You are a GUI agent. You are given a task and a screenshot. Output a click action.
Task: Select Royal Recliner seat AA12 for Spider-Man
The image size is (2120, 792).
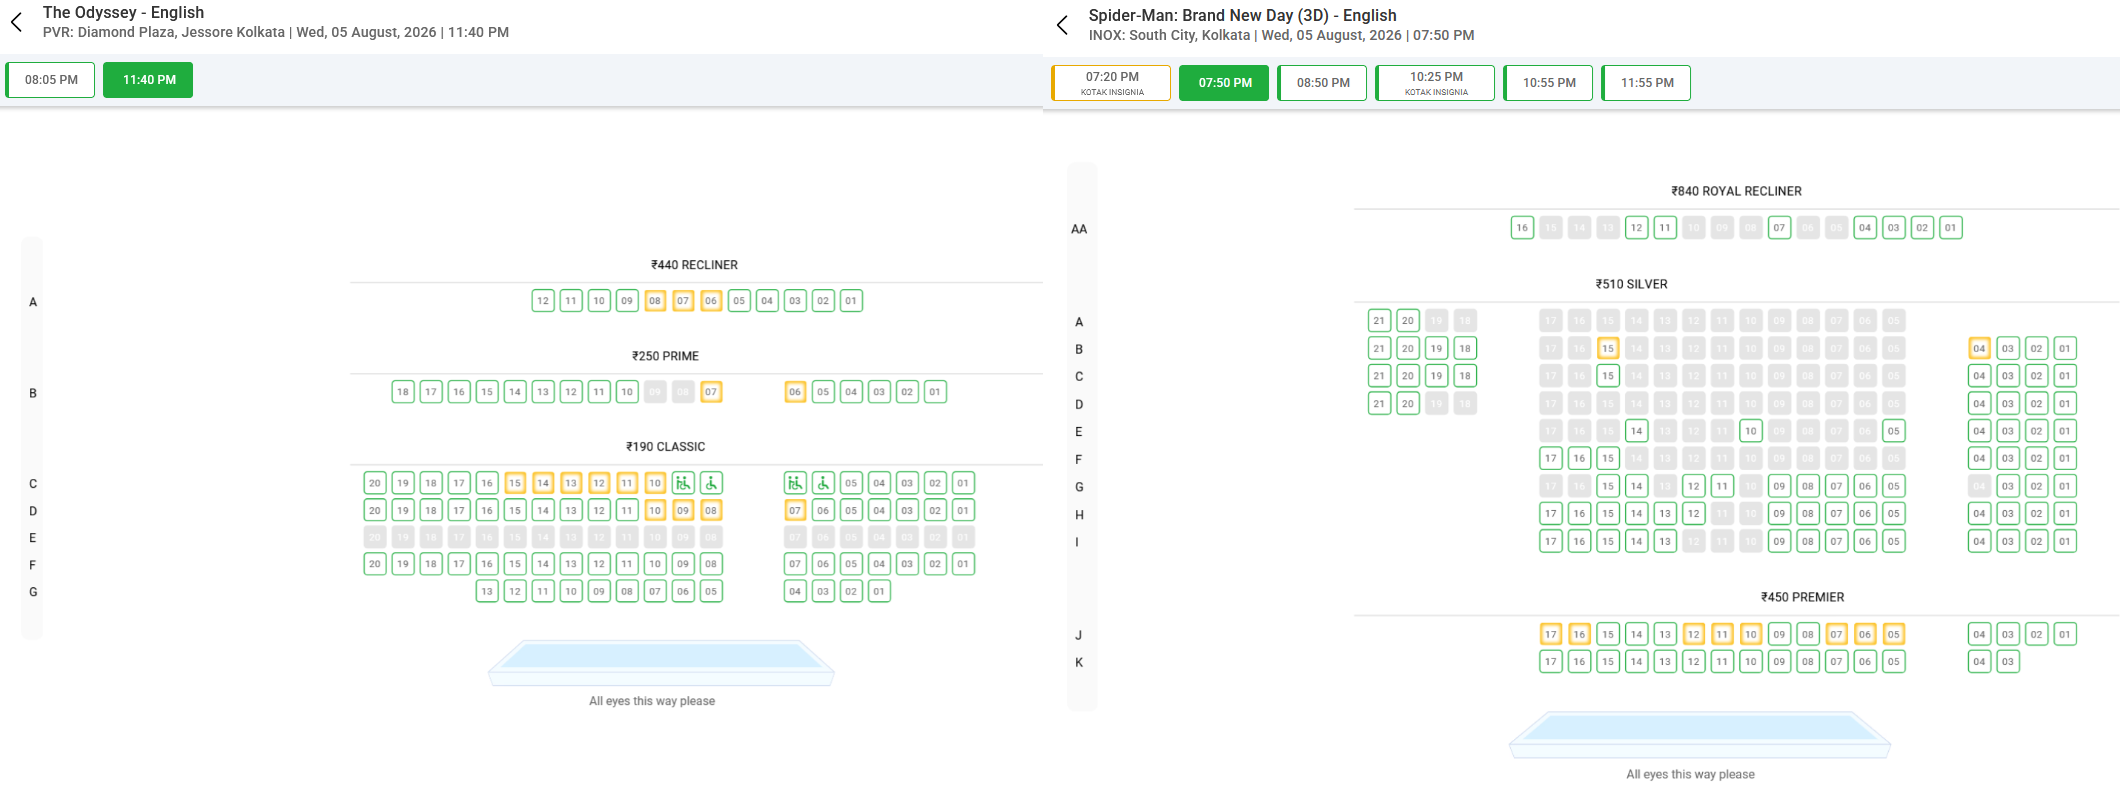pyautogui.click(x=1636, y=228)
